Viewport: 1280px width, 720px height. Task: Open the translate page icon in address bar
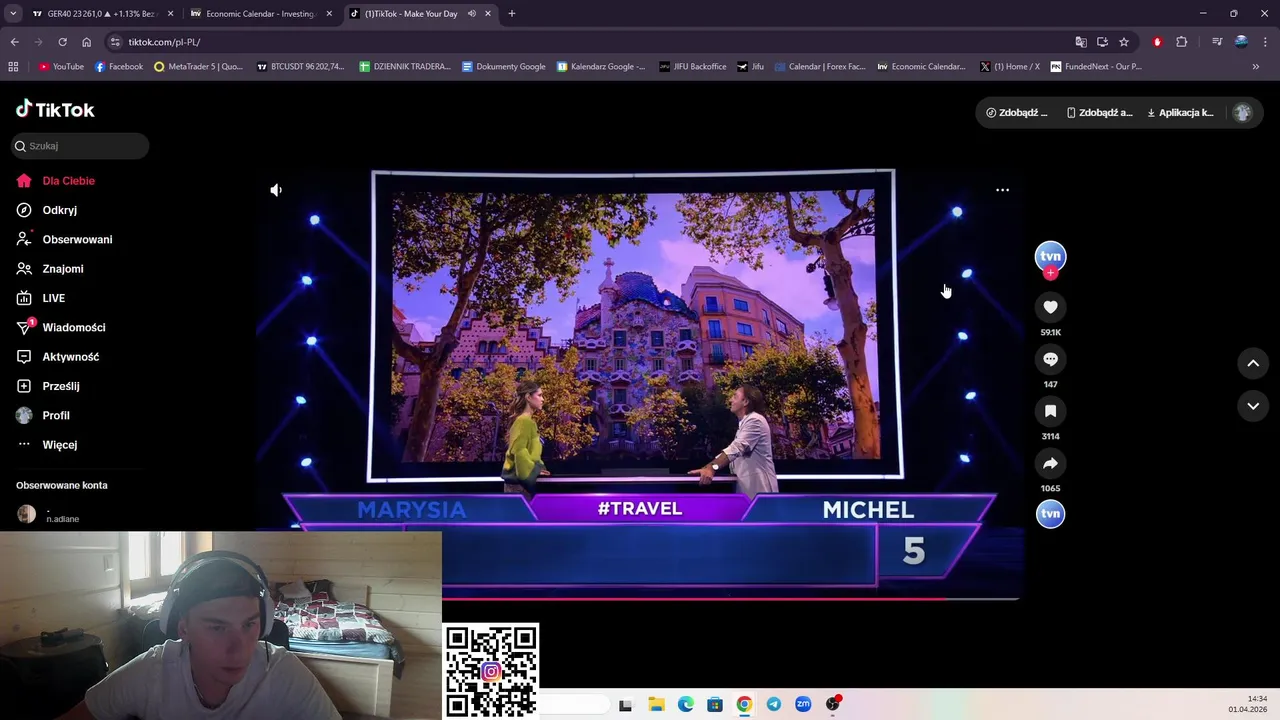click(1081, 42)
